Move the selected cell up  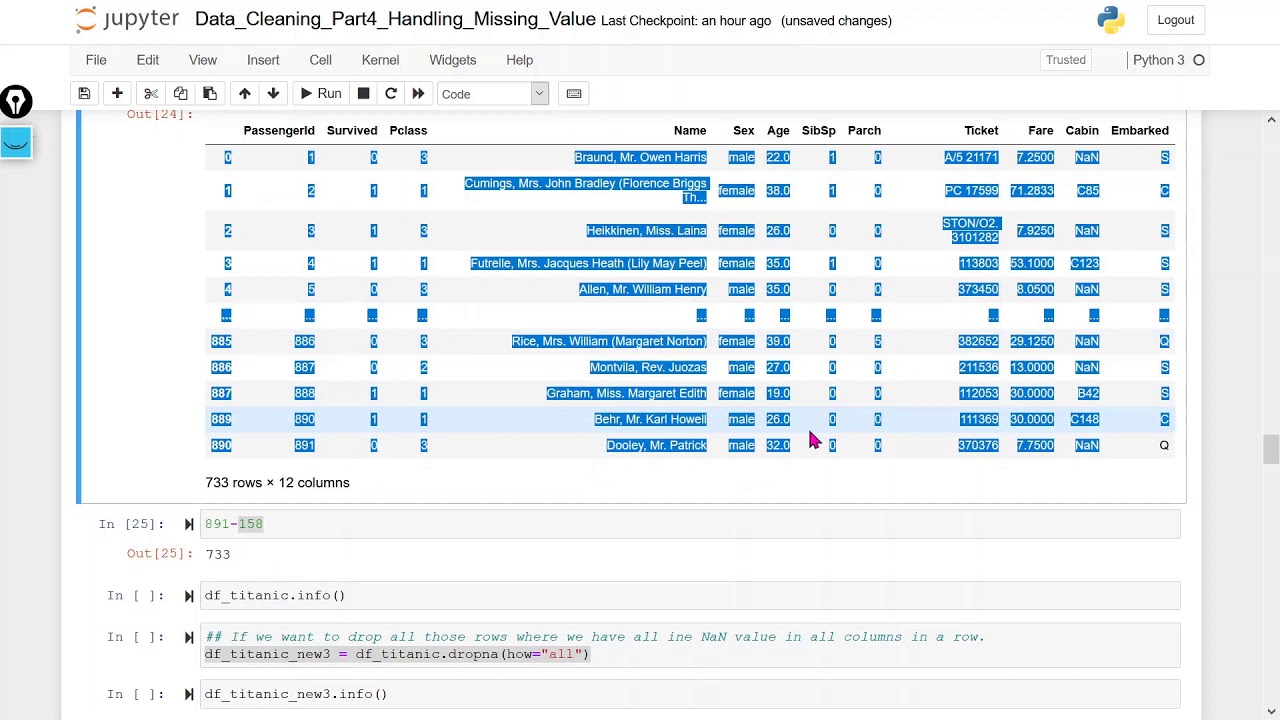pos(244,94)
